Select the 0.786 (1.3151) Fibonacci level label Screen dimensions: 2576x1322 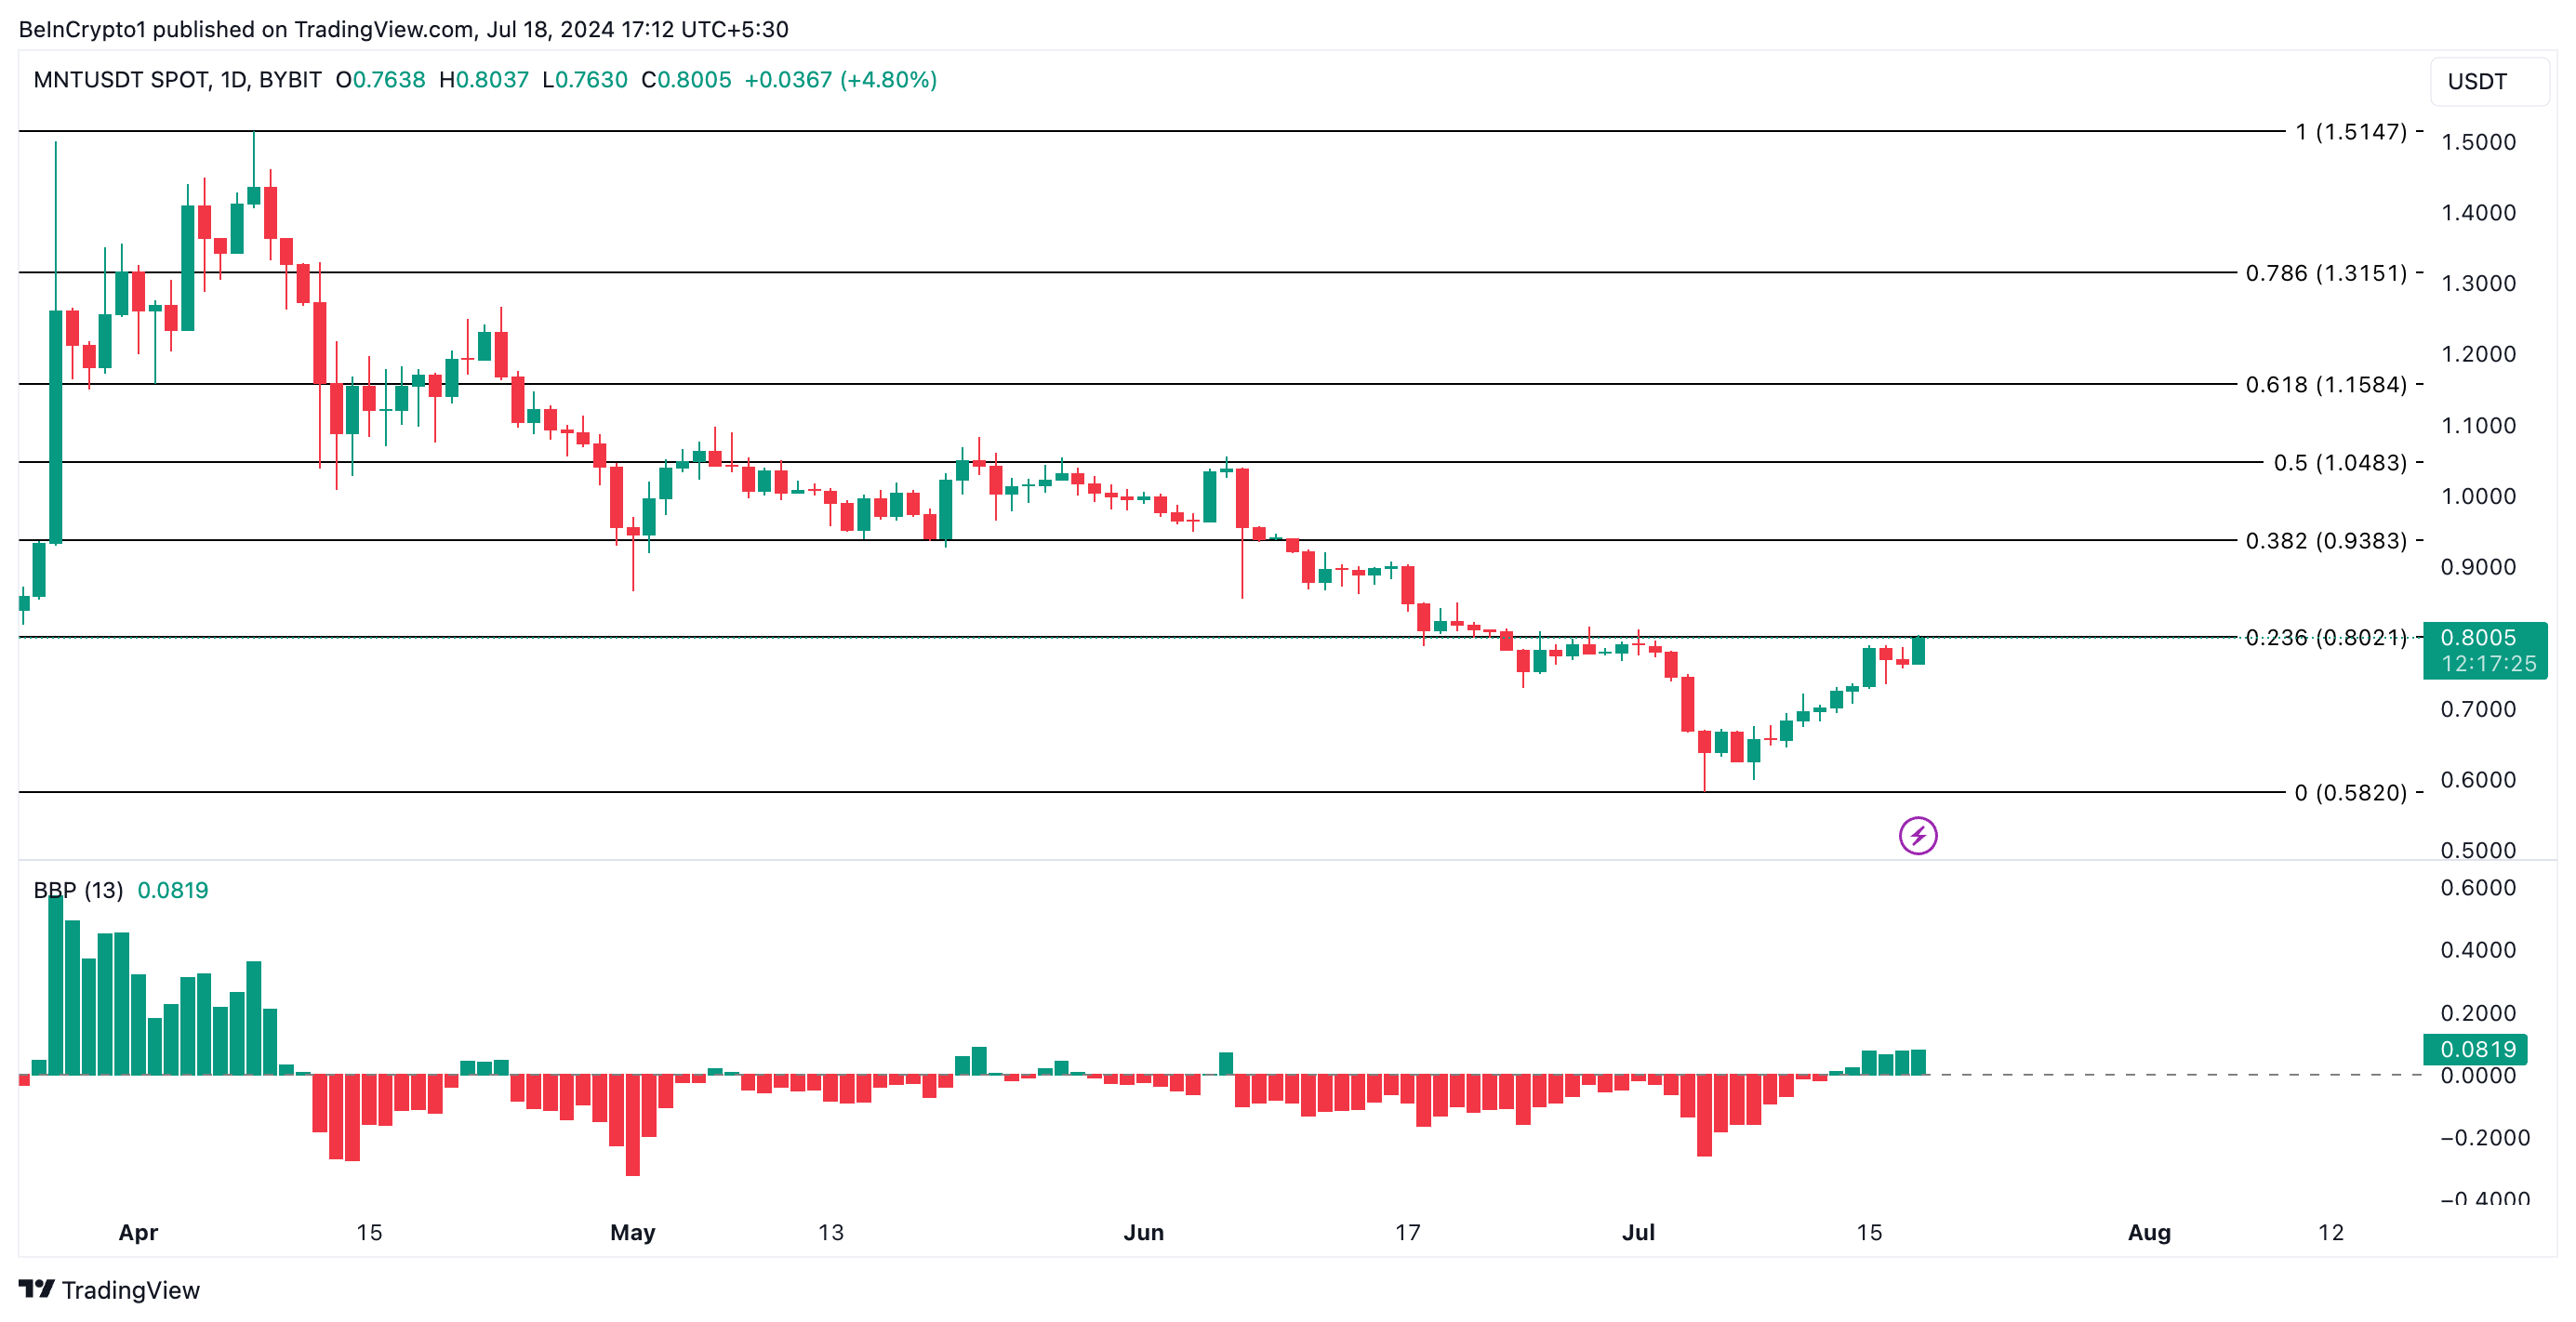(x=2325, y=273)
